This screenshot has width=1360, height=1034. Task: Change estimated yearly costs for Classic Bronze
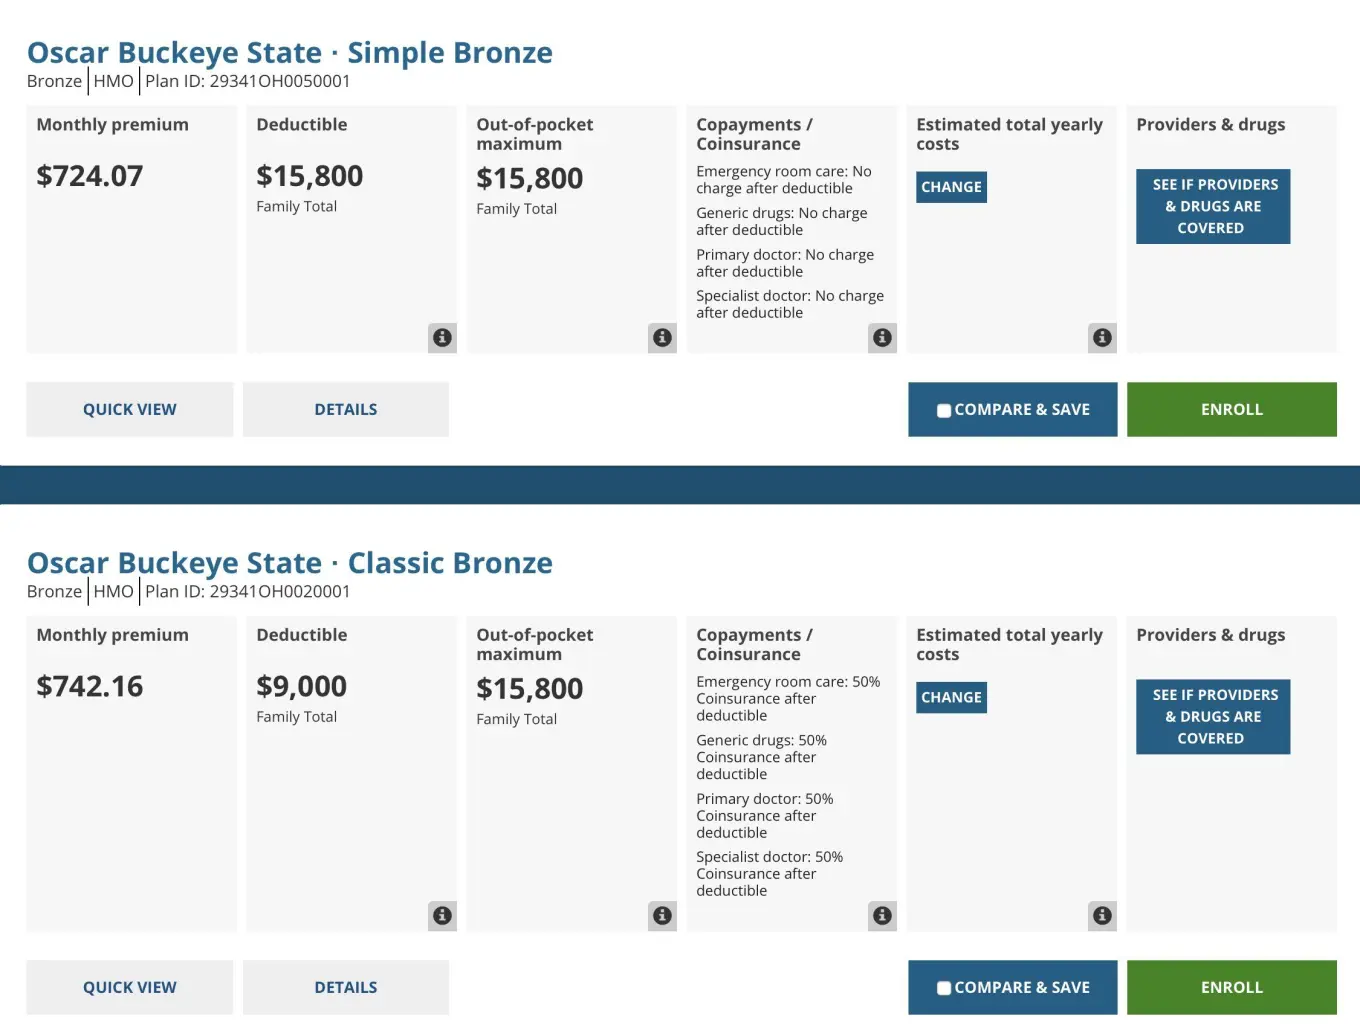pyautogui.click(x=951, y=697)
